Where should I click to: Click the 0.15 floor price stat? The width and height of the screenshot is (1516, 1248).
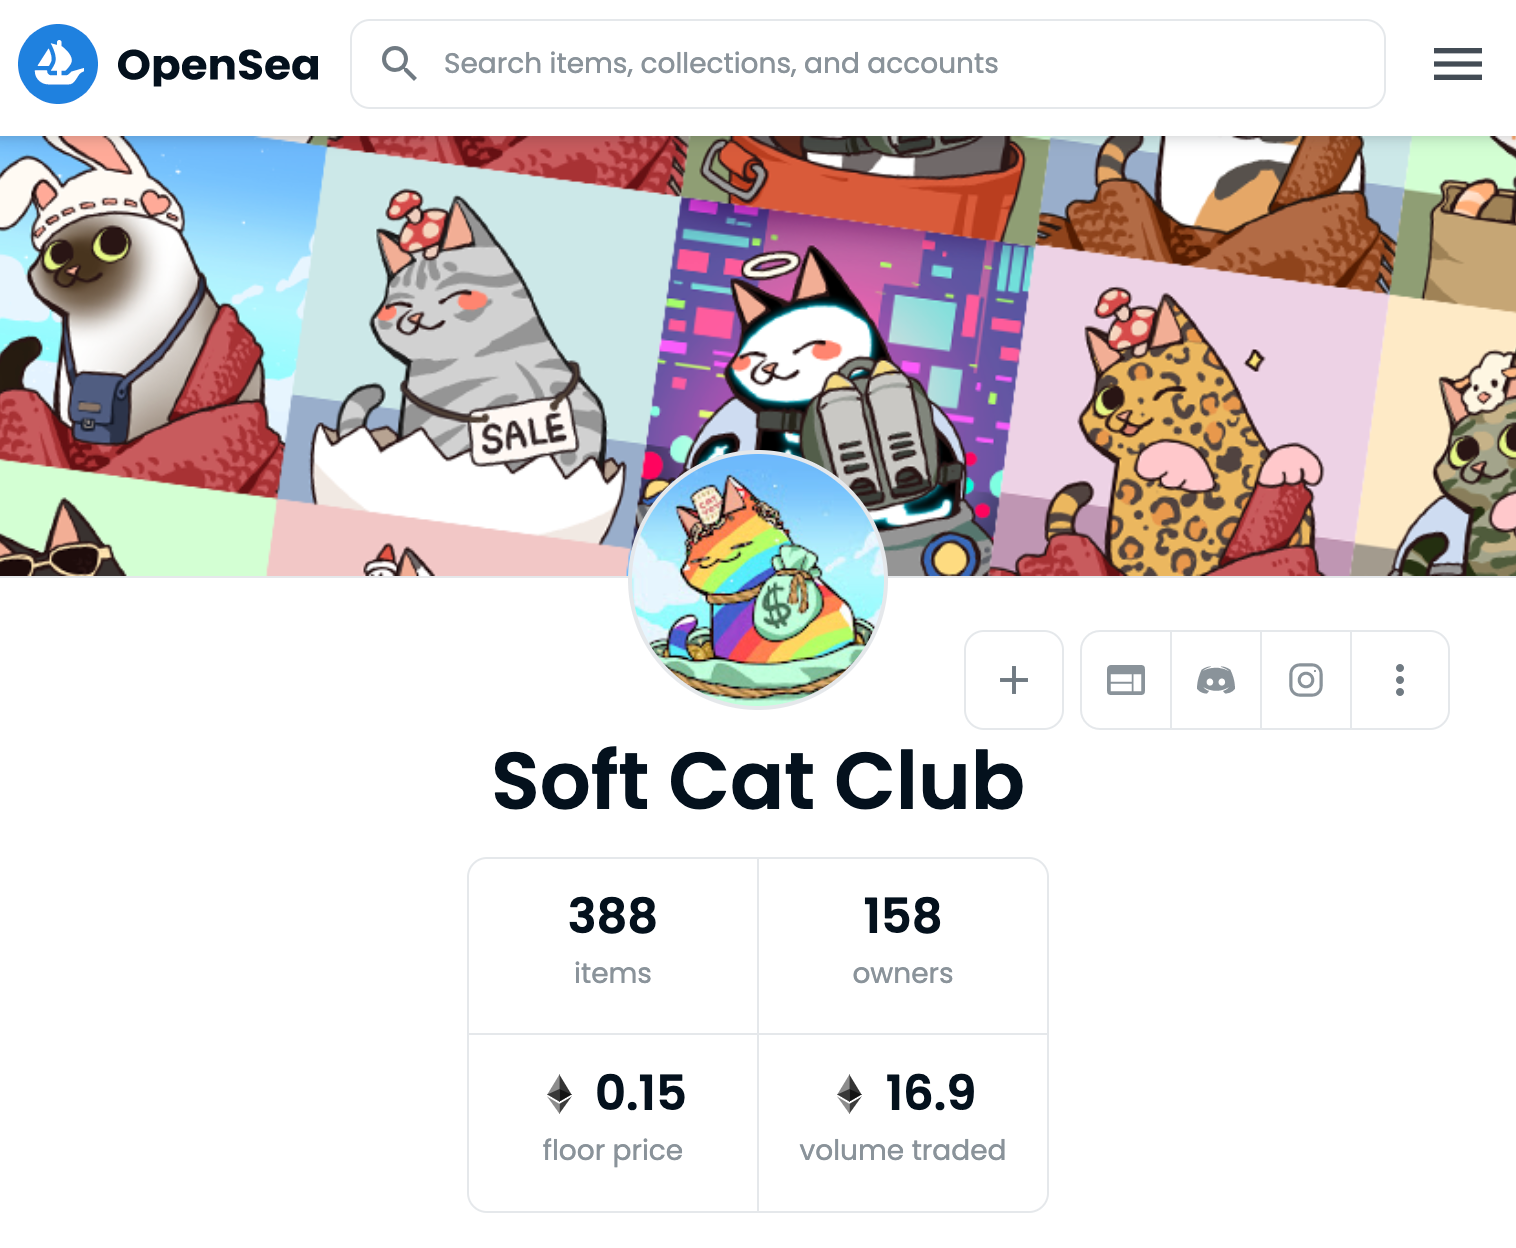click(x=613, y=1123)
